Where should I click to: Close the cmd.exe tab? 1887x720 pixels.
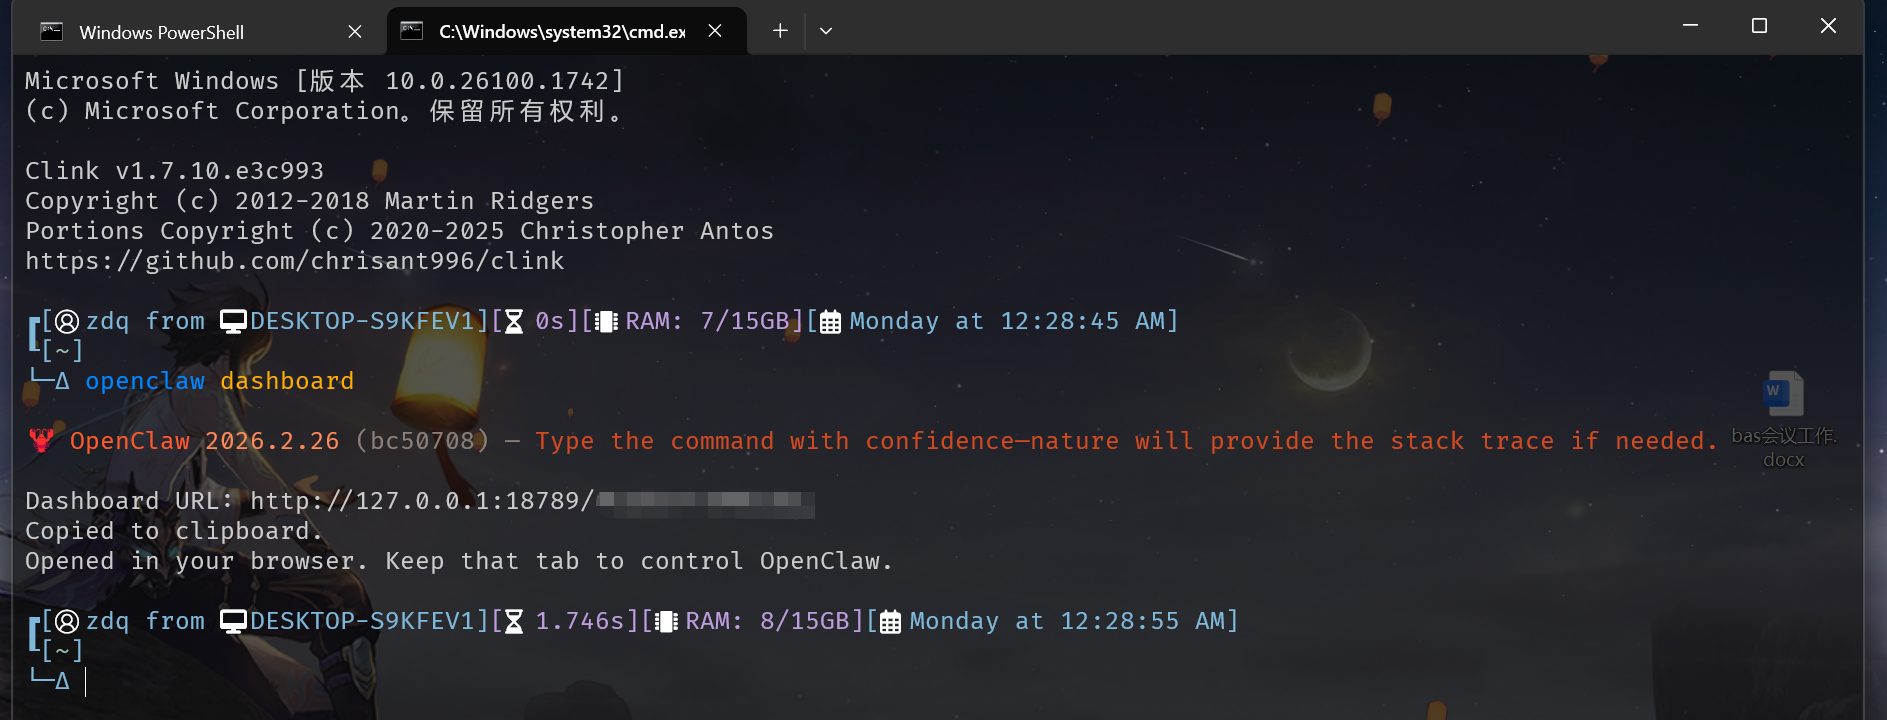tap(715, 31)
